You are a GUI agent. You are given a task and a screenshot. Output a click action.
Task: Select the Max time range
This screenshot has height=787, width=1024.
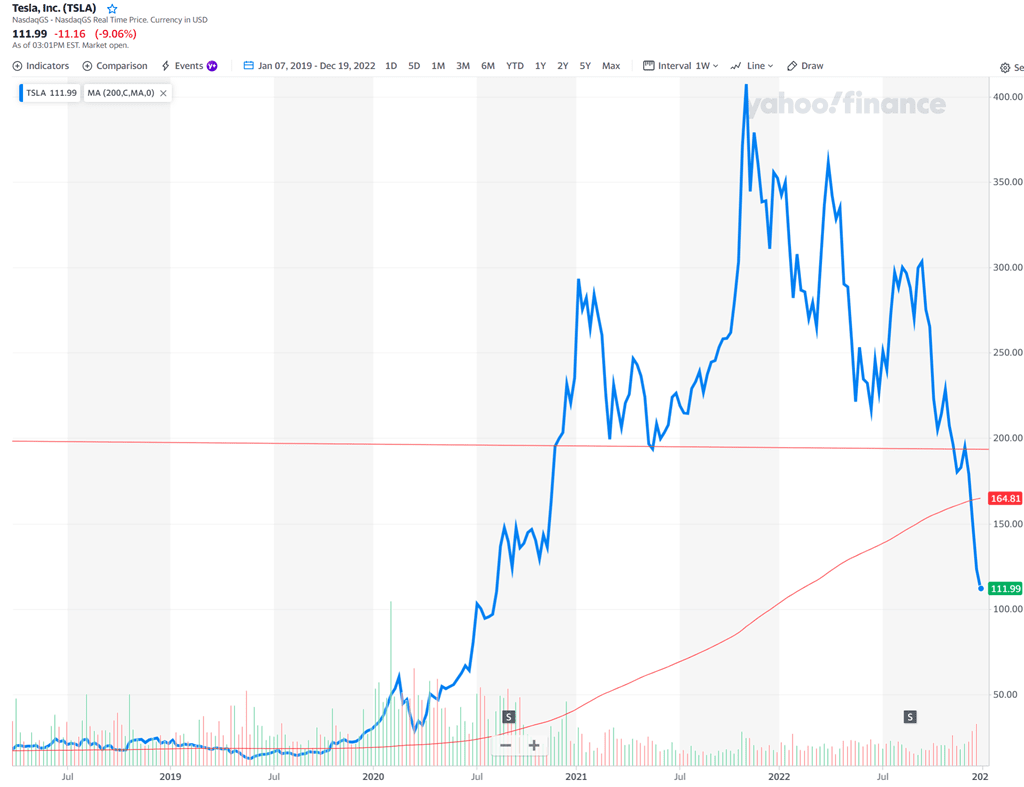tap(610, 66)
